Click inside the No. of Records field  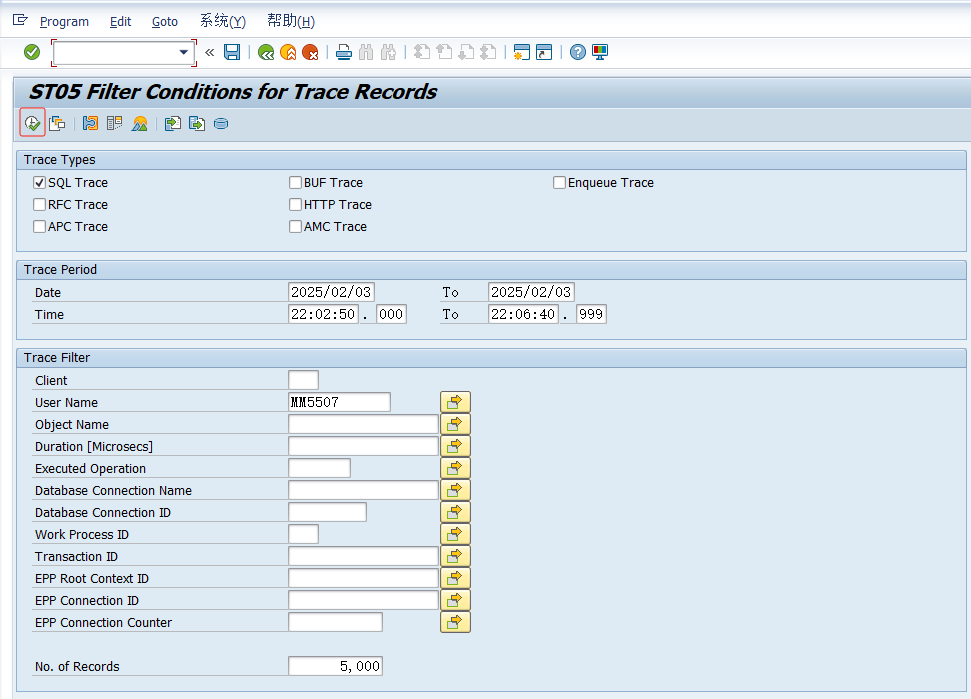pos(335,665)
